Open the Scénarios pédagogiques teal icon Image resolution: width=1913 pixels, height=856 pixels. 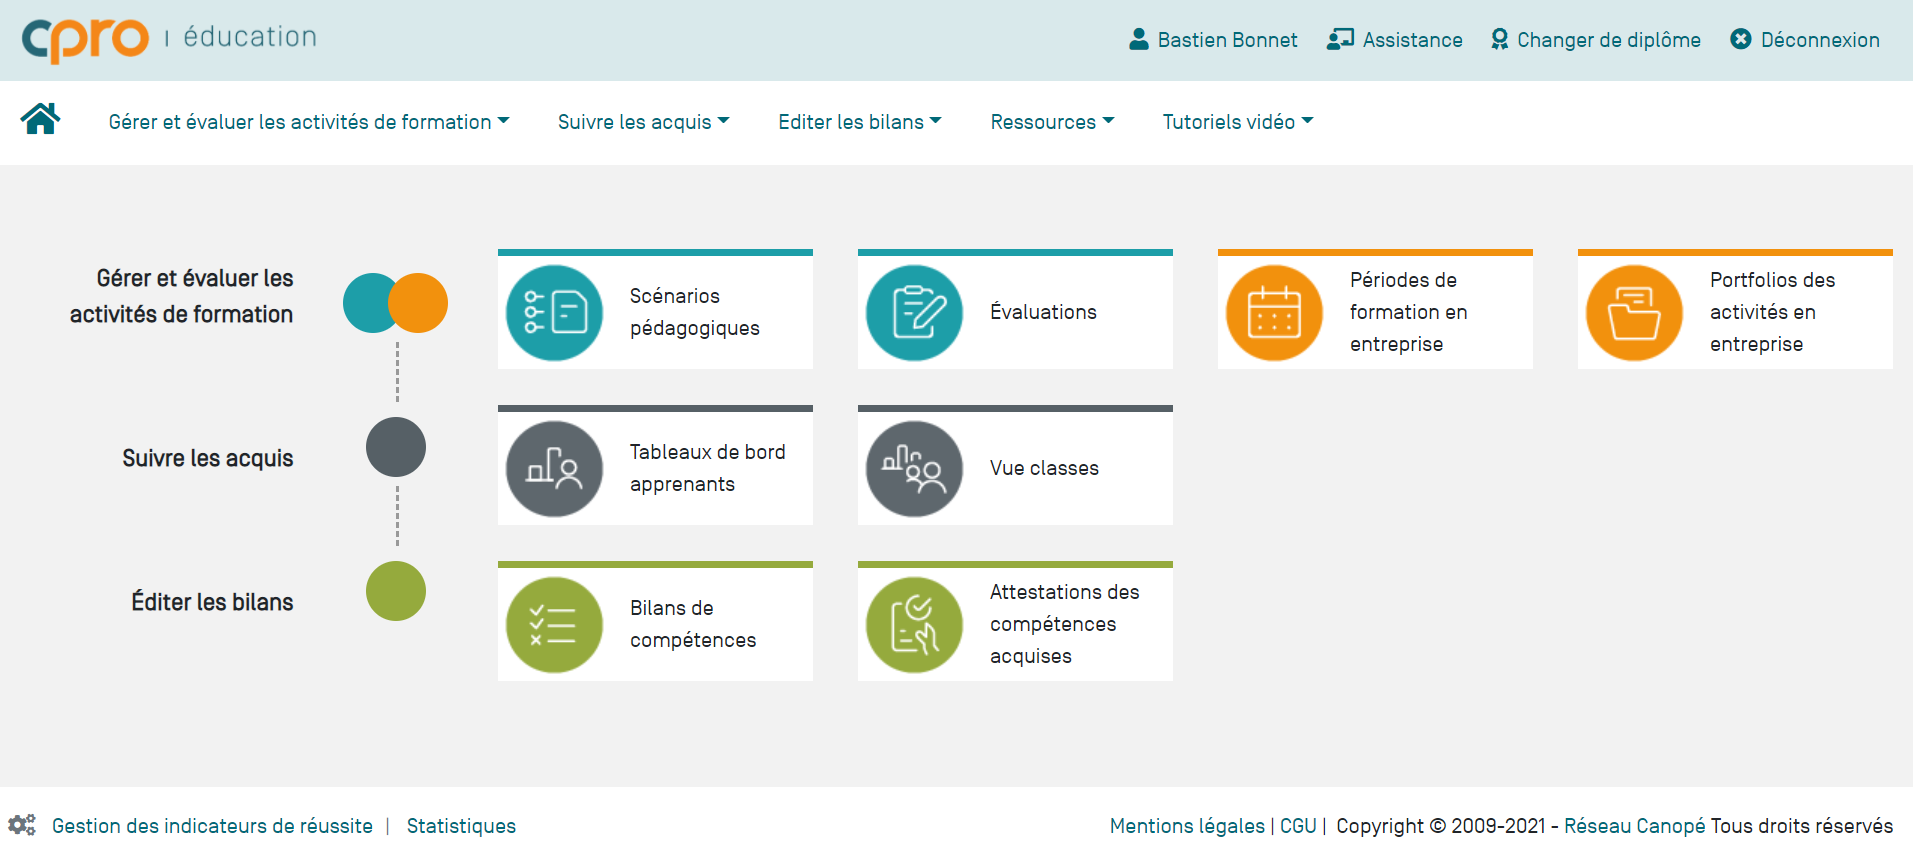click(x=554, y=313)
